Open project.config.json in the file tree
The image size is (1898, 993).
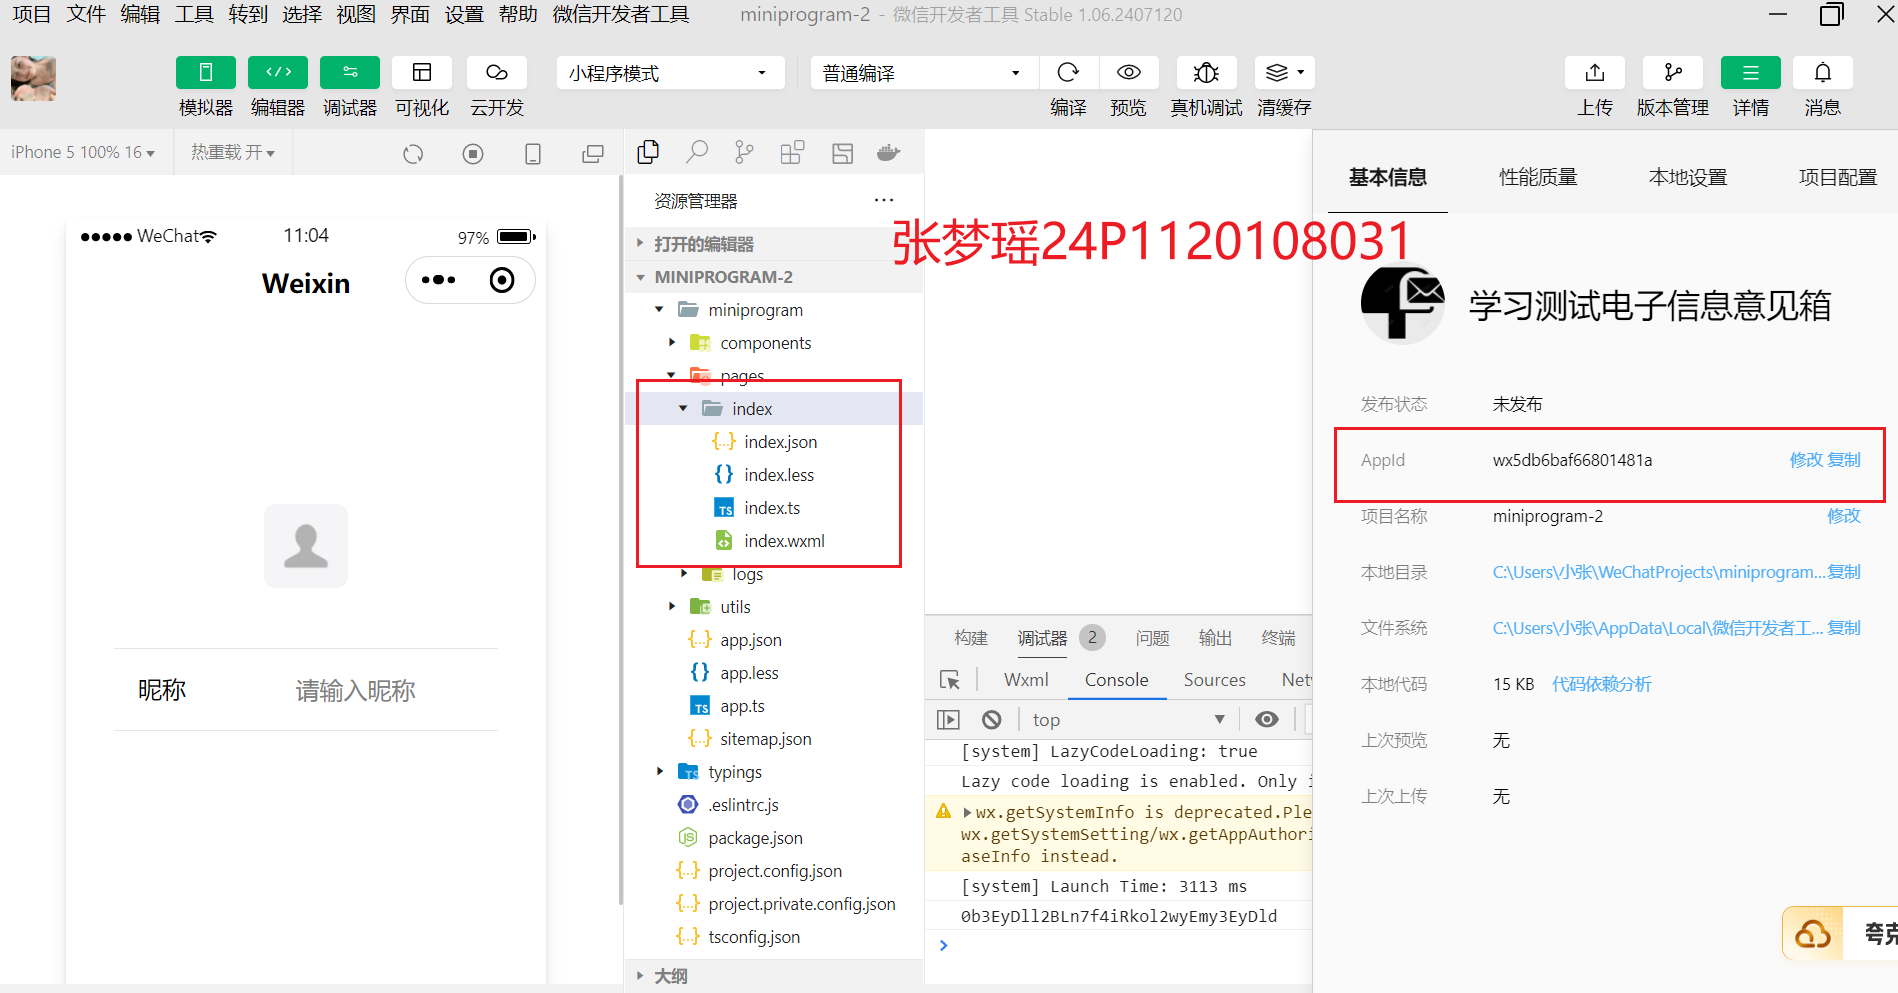[x=775, y=871]
